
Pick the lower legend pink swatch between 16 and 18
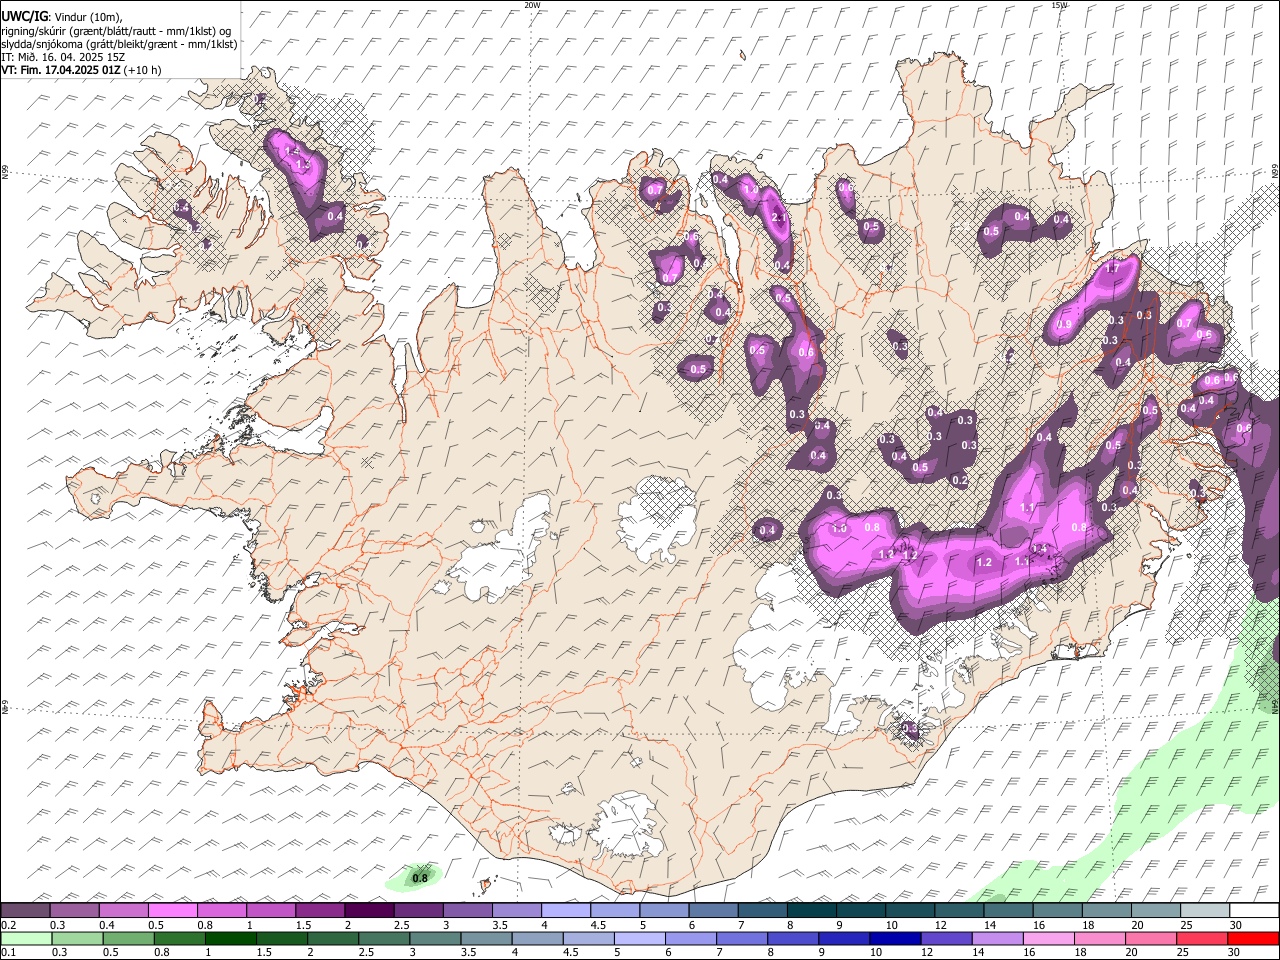pos(1049,938)
